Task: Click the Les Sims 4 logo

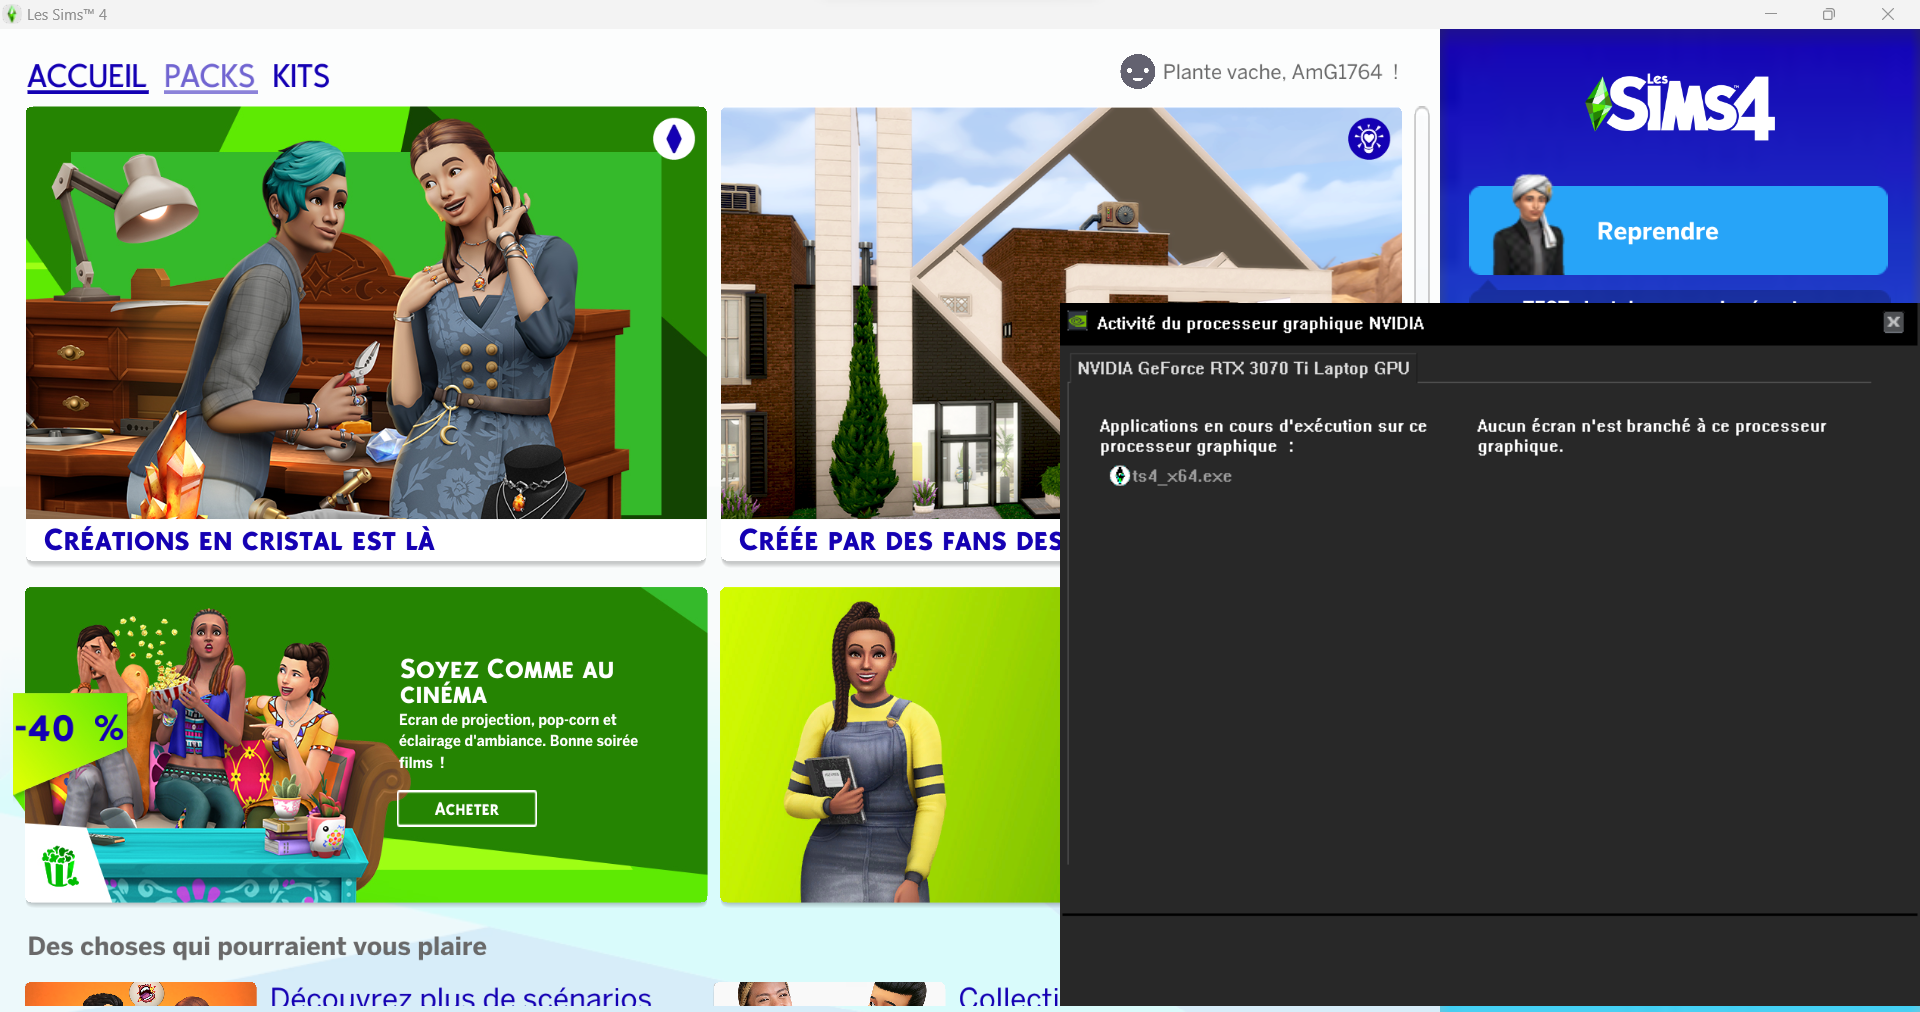Action: tap(1680, 107)
